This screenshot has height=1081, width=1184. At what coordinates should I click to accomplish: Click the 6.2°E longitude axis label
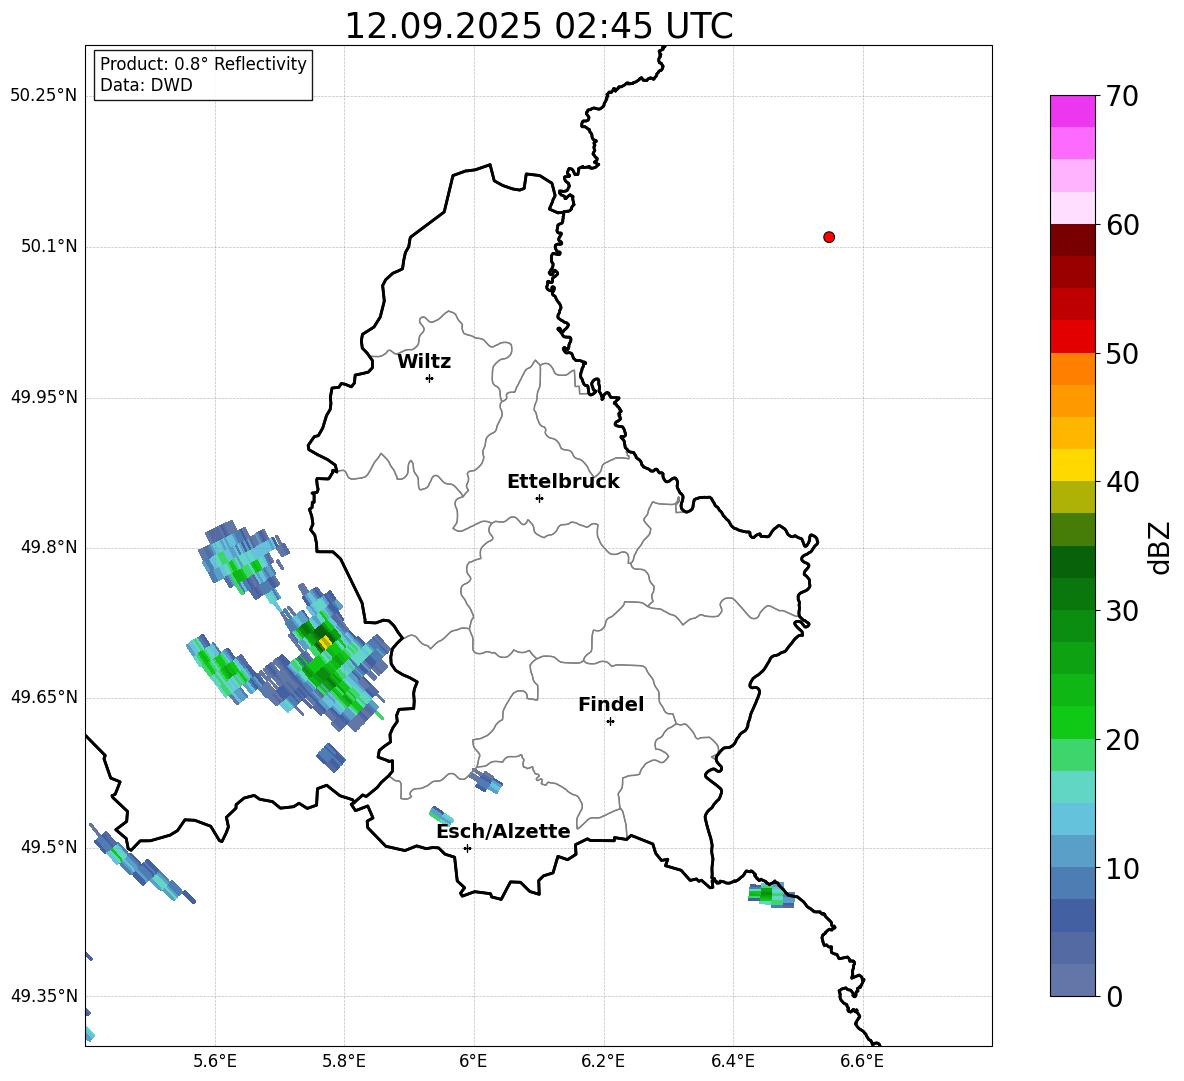(603, 1061)
